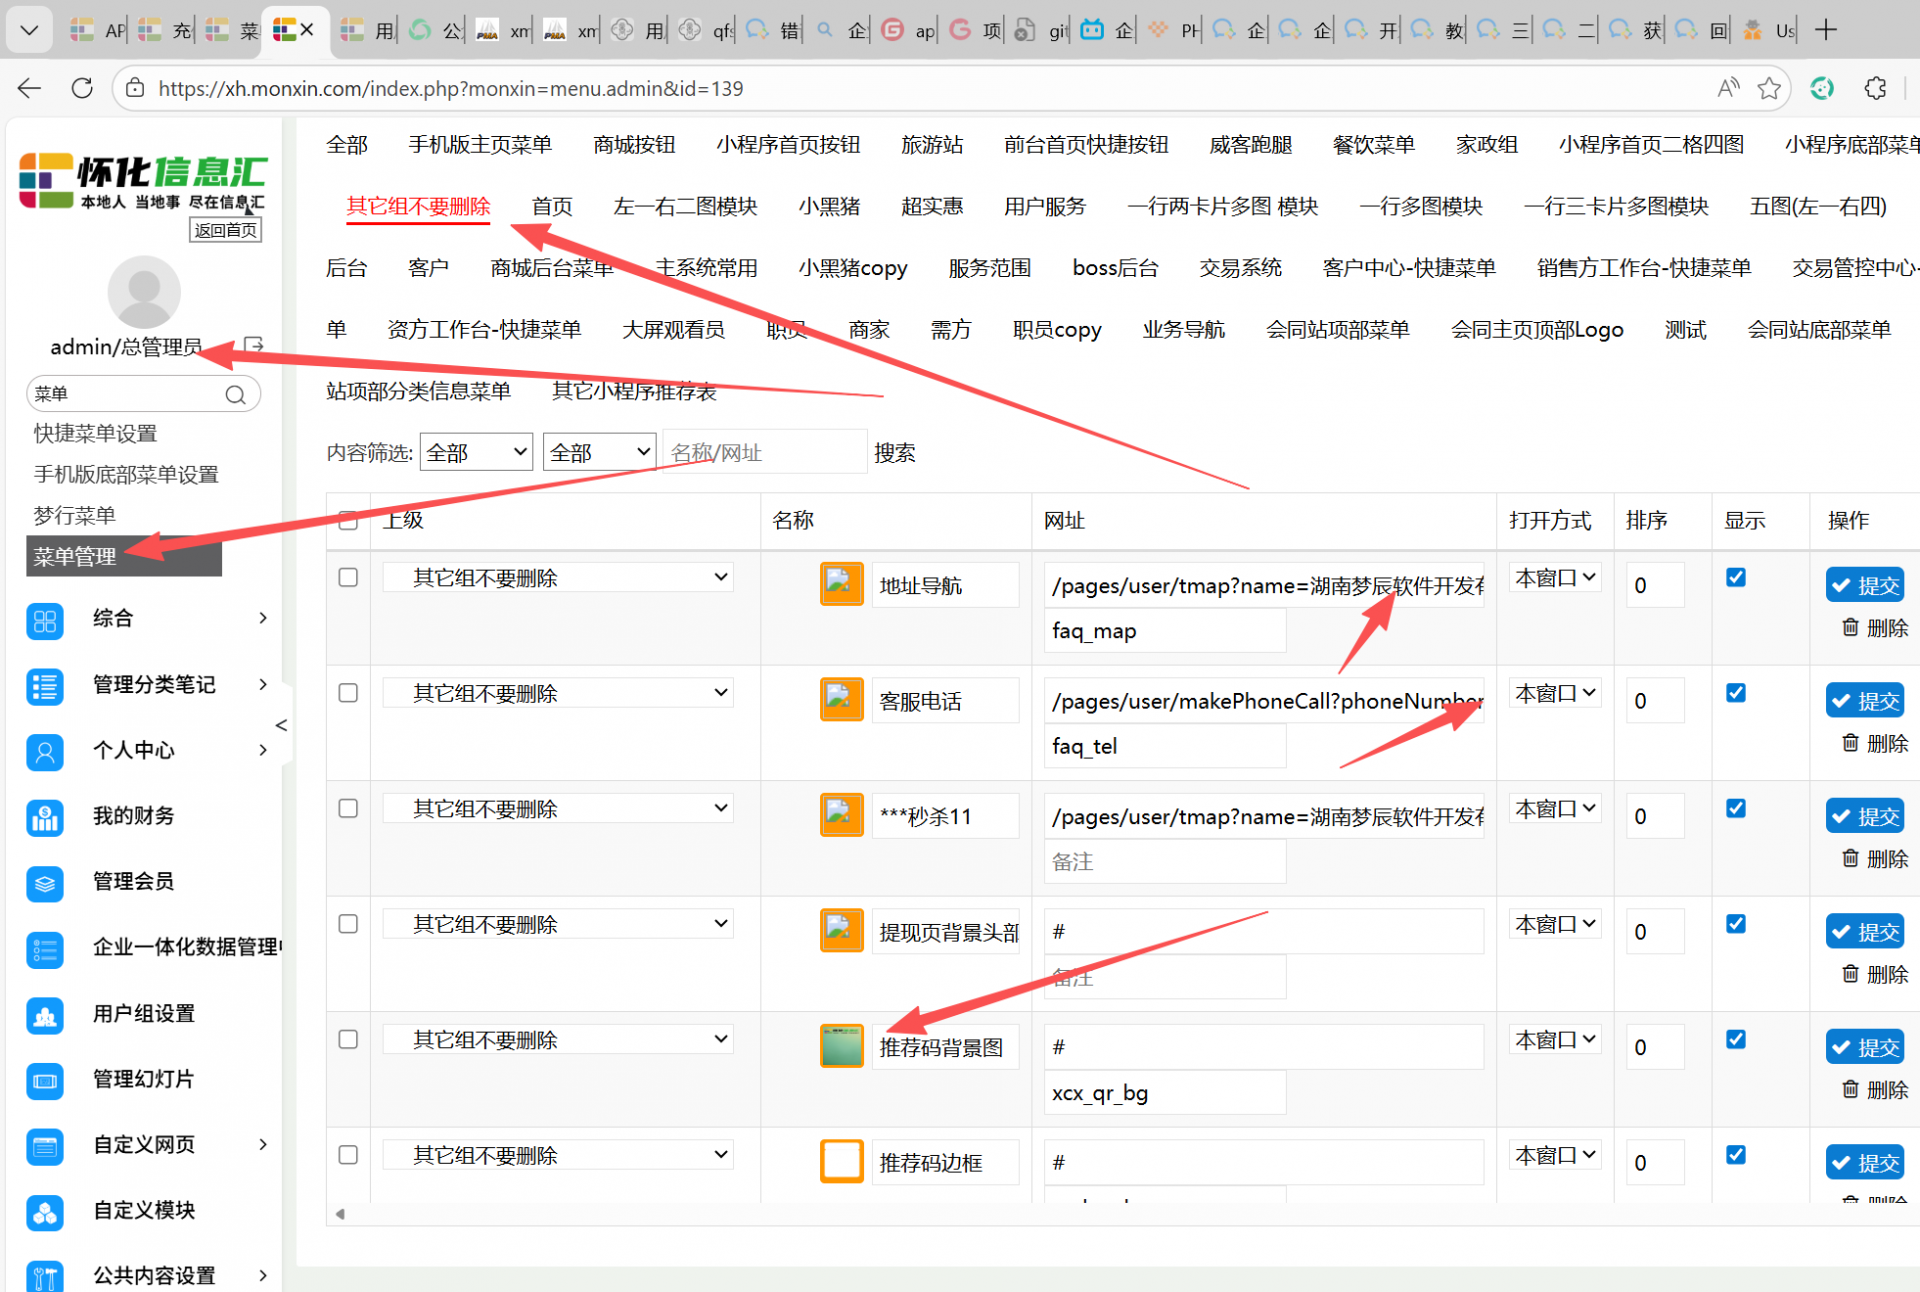This screenshot has width=1920, height=1292.
Task: Select the 小黑猪 menu group tab
Action: pos(829,207)
